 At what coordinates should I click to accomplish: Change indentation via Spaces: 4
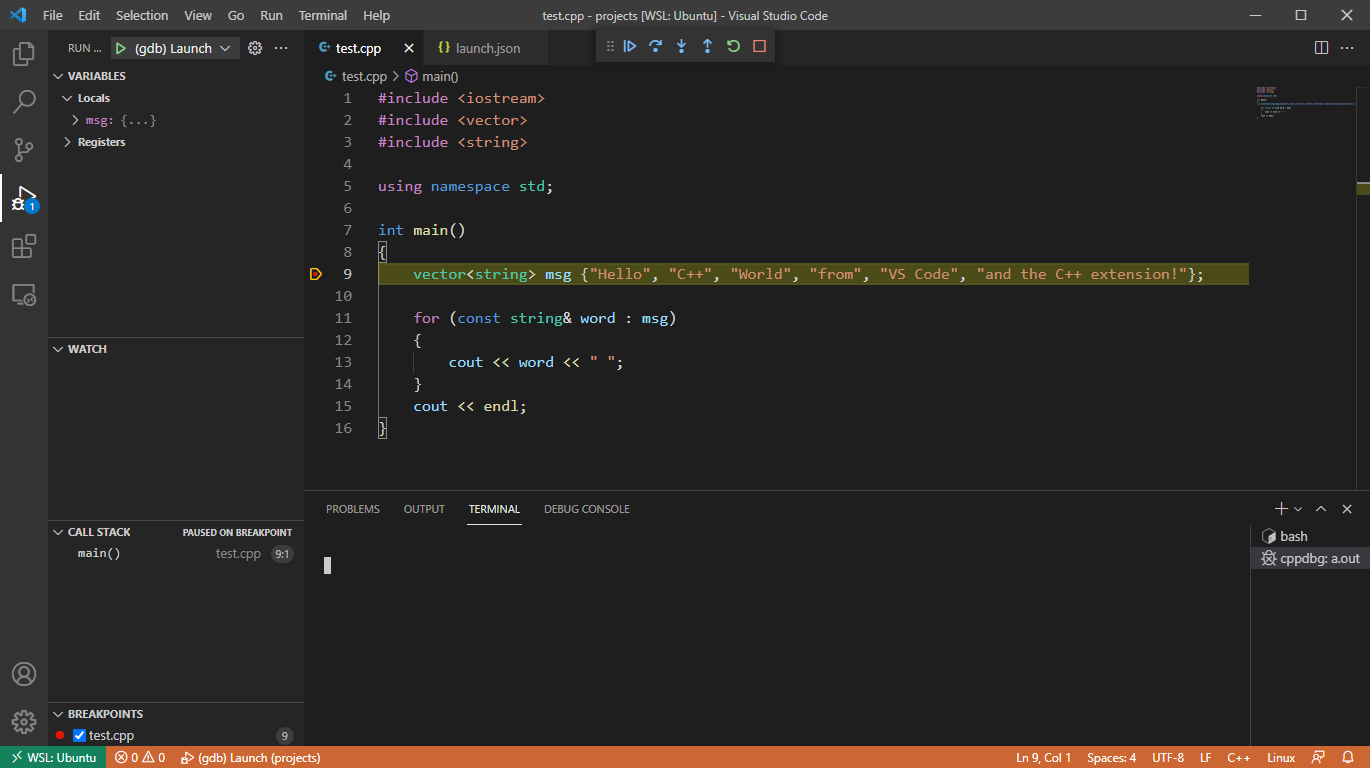[x=1112, y=757]
